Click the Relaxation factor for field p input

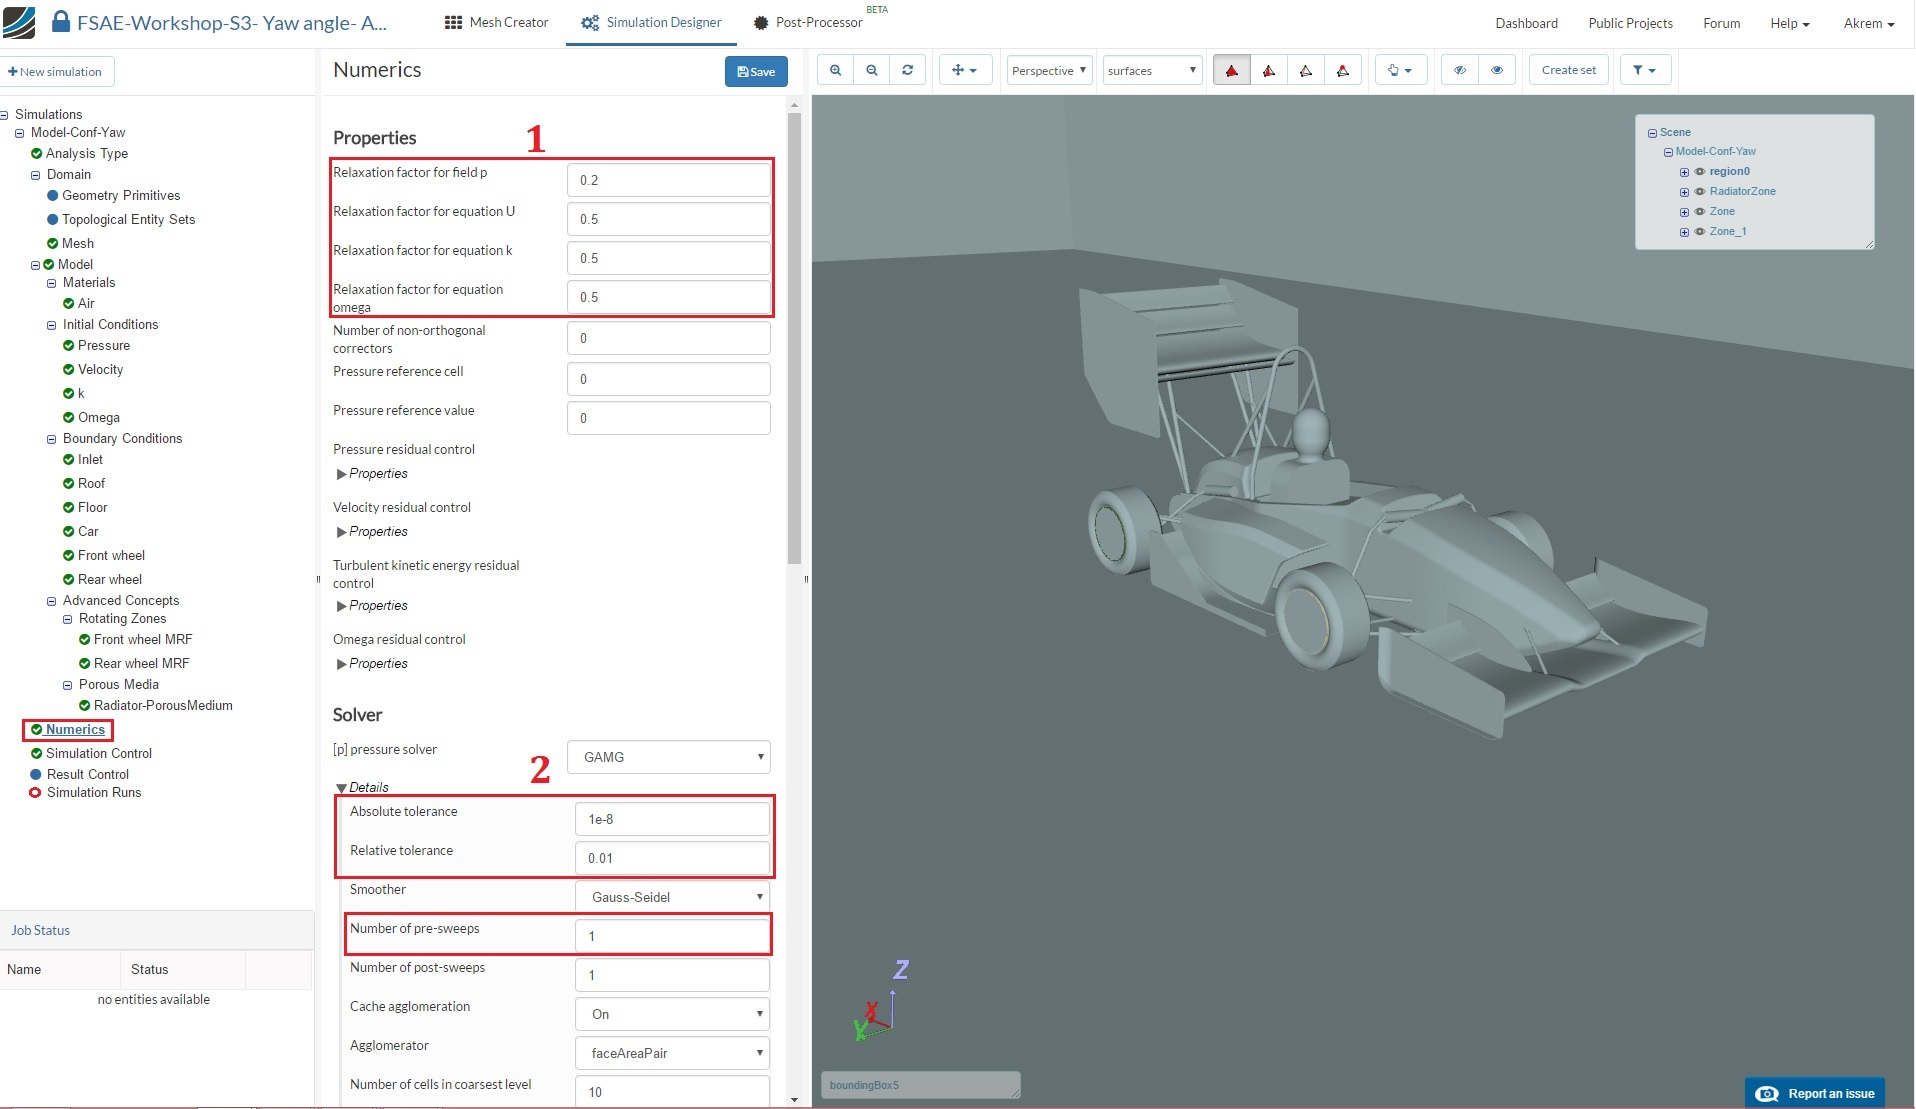pos(668,180)
